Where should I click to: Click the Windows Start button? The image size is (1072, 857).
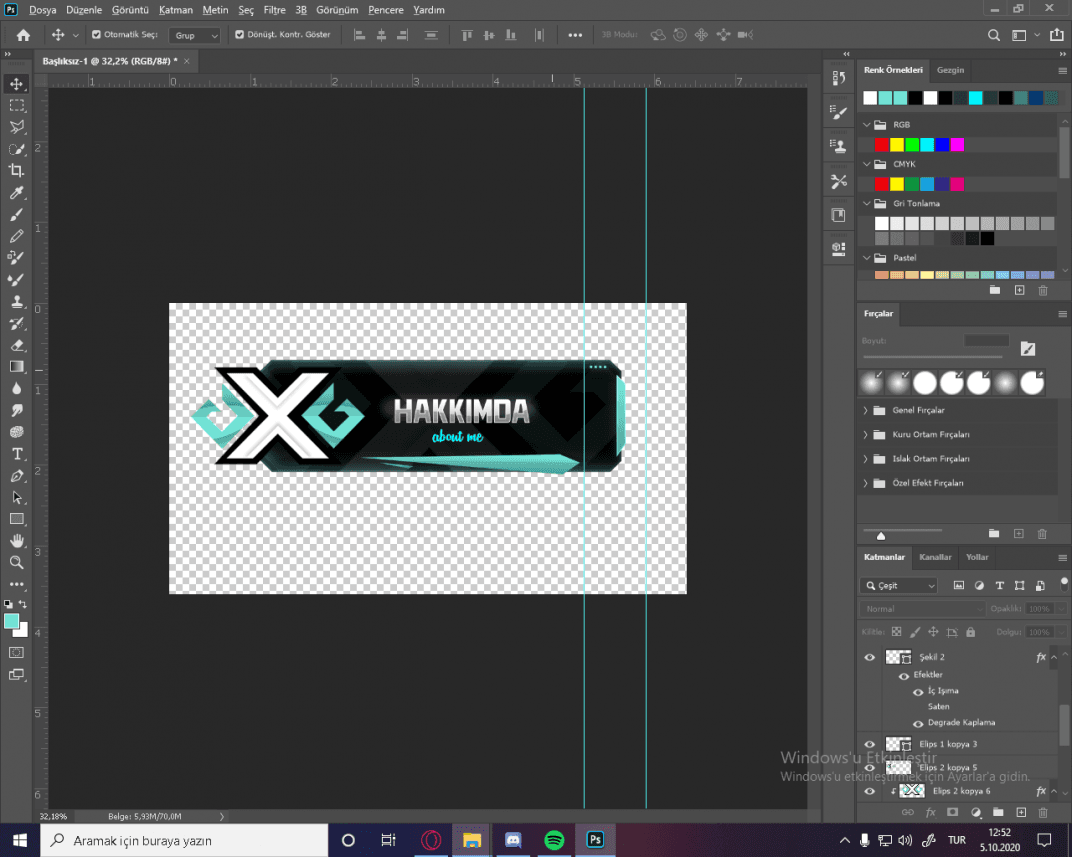tap(20, 841)
